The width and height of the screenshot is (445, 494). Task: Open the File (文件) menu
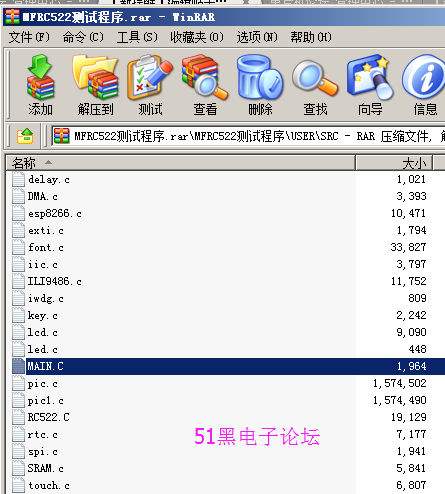click(29, 37)
